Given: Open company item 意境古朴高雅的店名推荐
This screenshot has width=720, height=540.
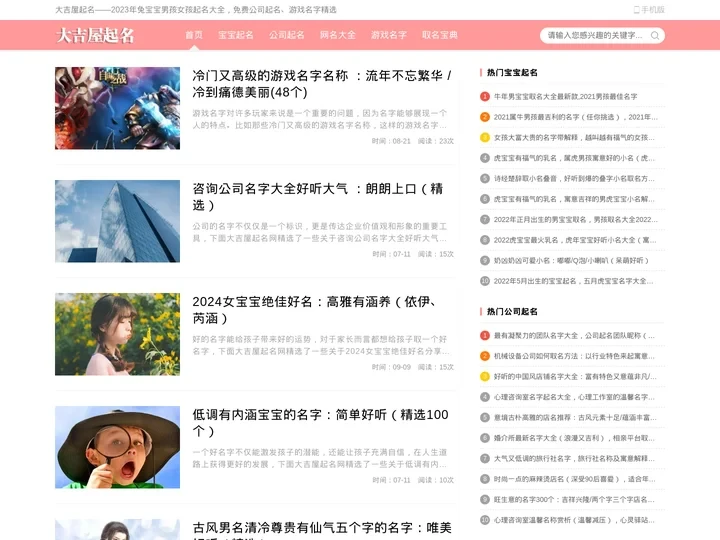Looking at the screenshot, I should point(575,417).
